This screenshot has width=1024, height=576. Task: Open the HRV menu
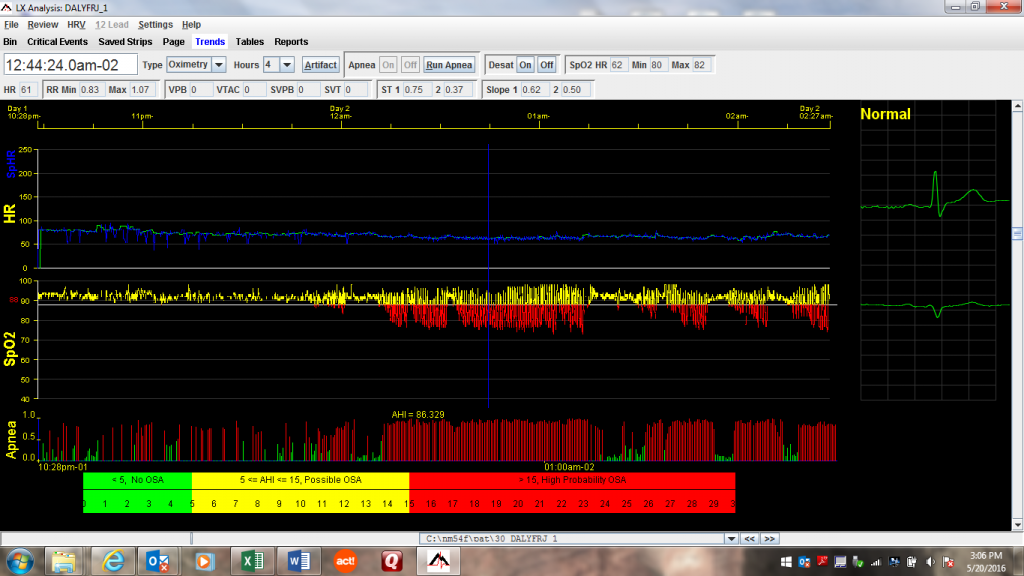(x=76, y=25)
